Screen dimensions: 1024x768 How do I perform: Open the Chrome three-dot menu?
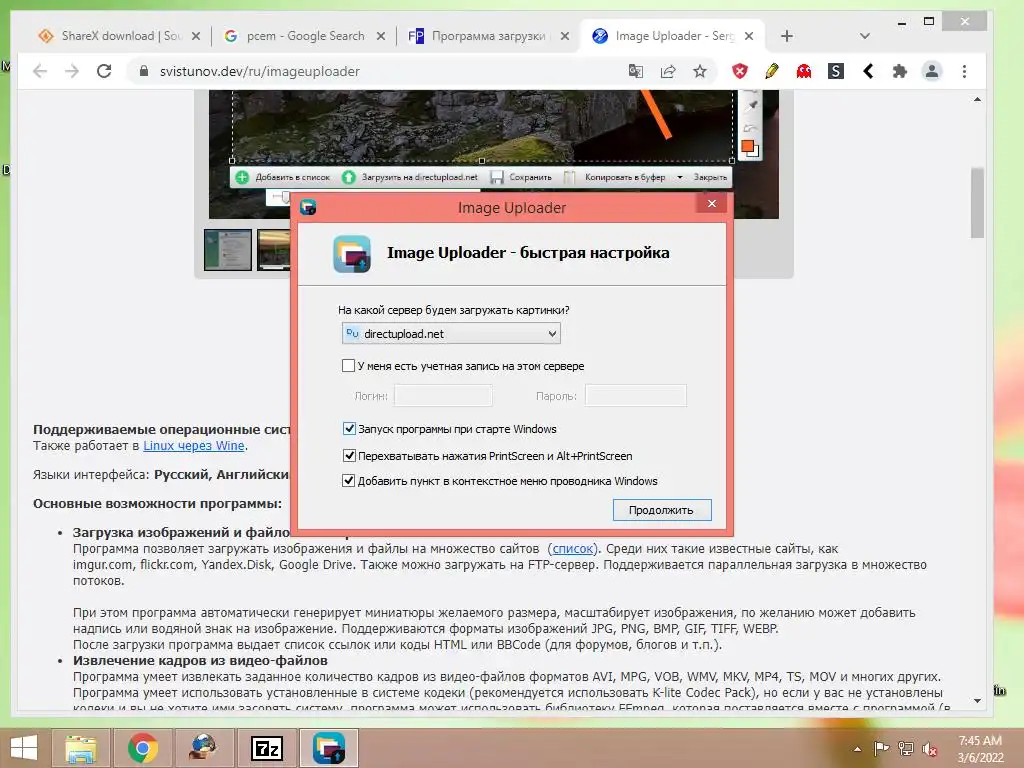(965, 71)
